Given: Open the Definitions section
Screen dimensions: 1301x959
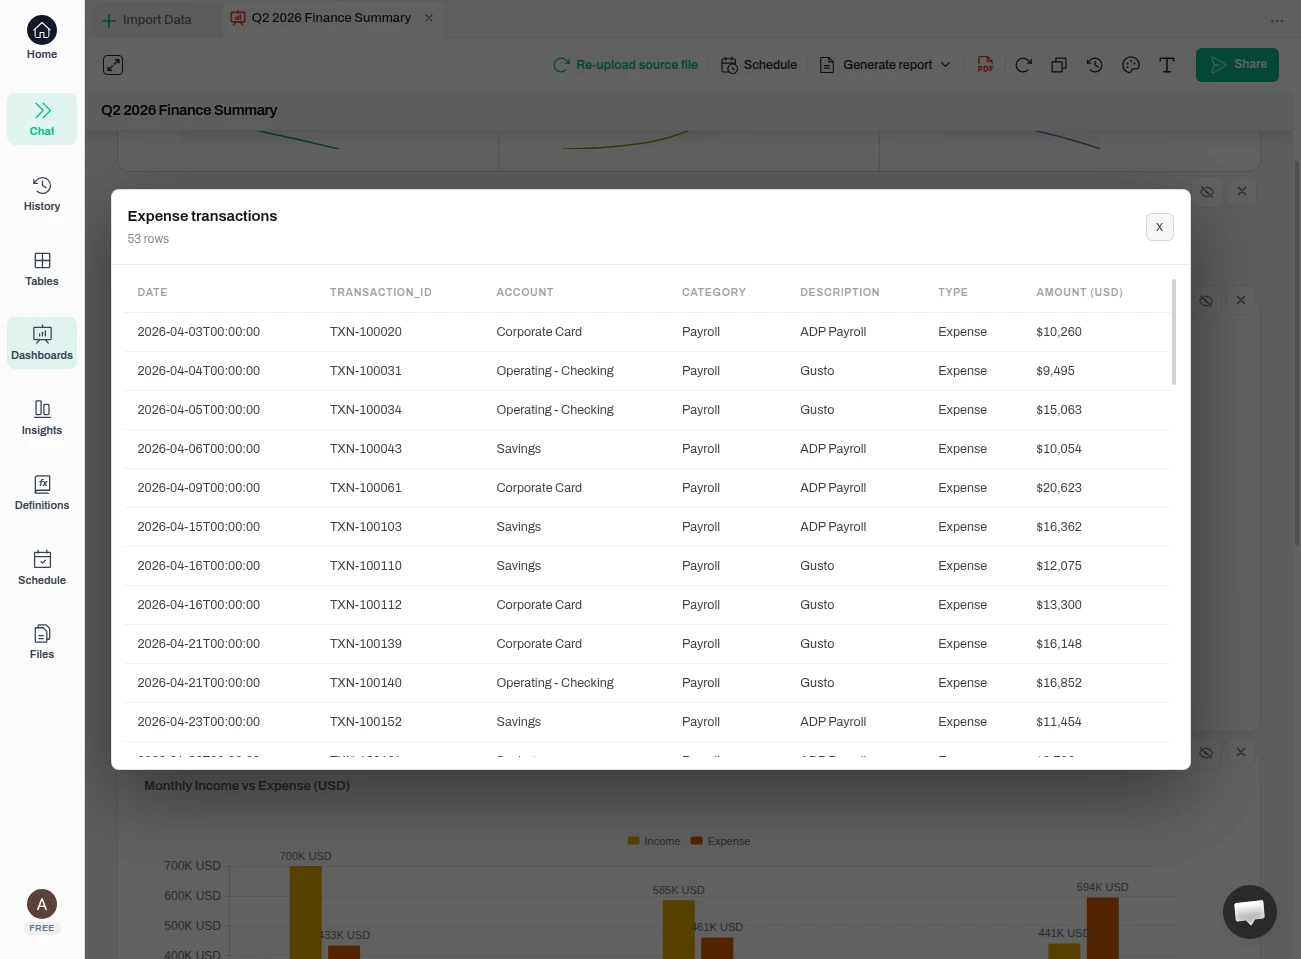Looking at the screenshot, I should 42,493.
